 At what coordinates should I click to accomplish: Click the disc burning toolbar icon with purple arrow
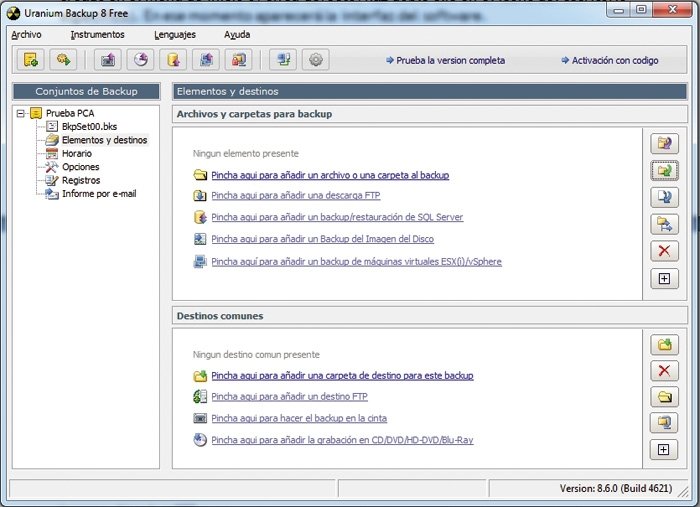(141, 60)
